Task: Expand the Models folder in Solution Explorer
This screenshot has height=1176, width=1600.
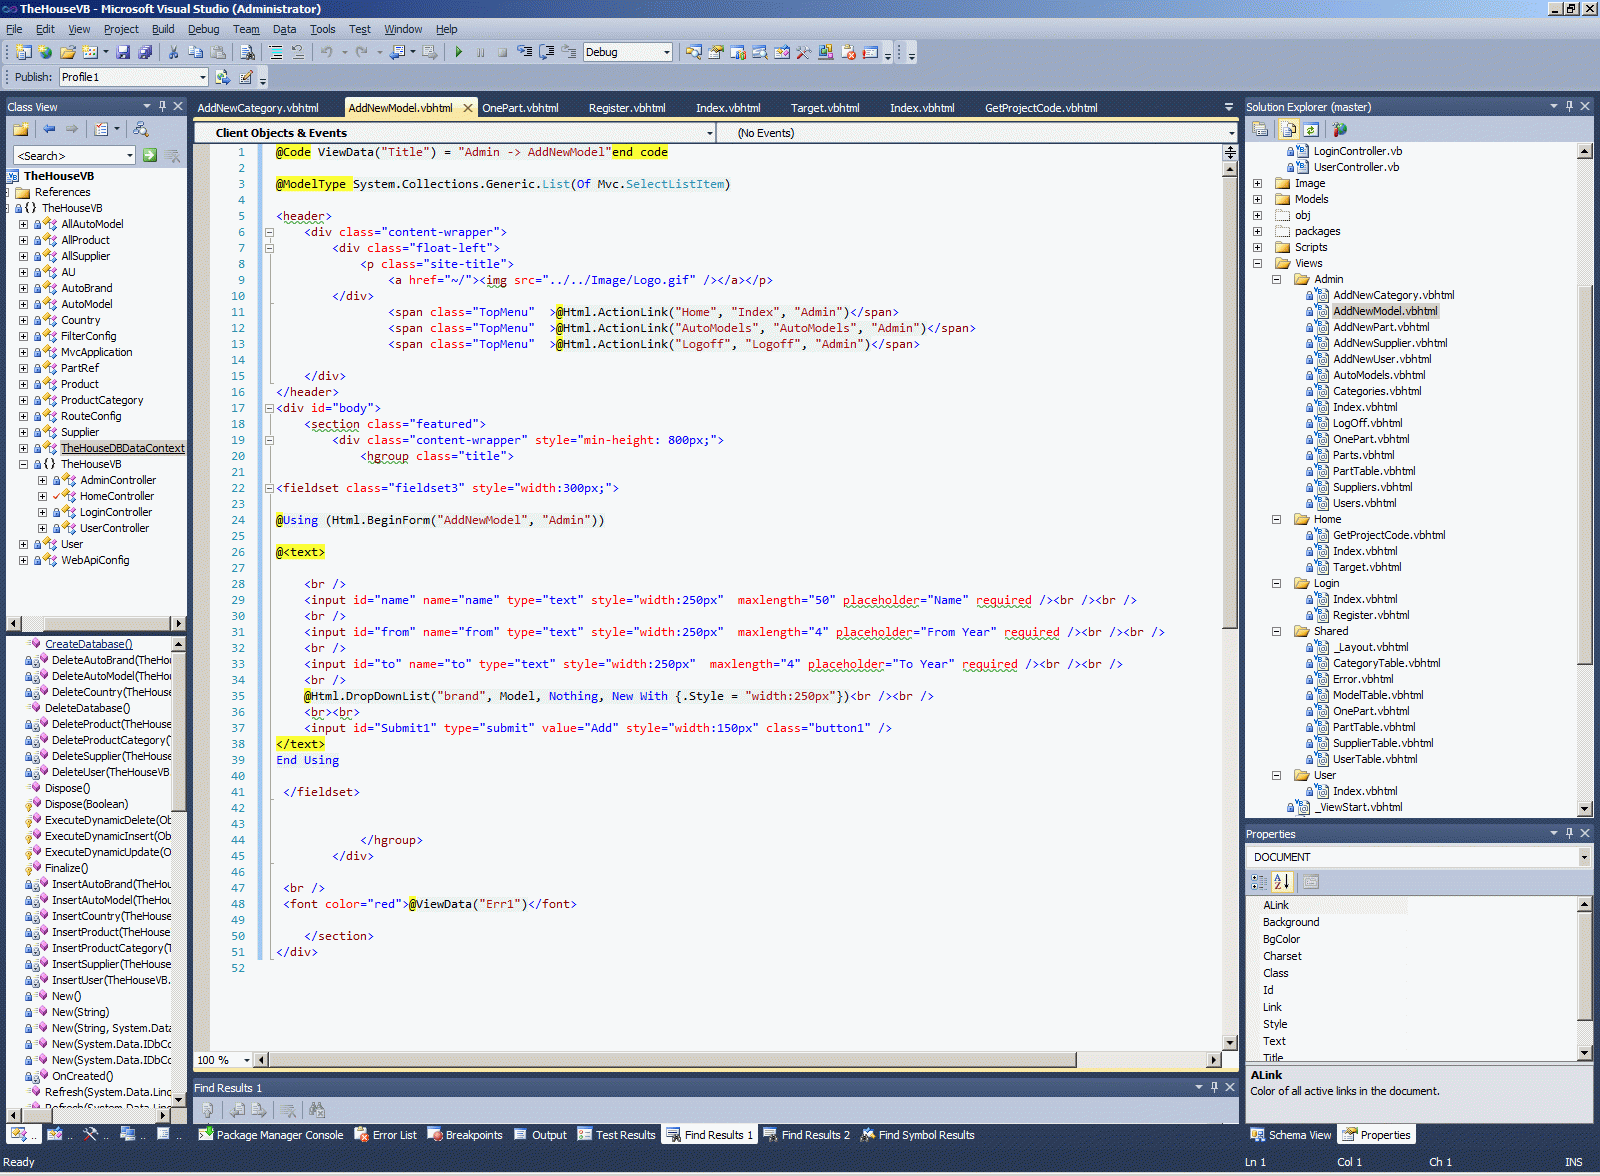Action: (x=1258, y=199)
